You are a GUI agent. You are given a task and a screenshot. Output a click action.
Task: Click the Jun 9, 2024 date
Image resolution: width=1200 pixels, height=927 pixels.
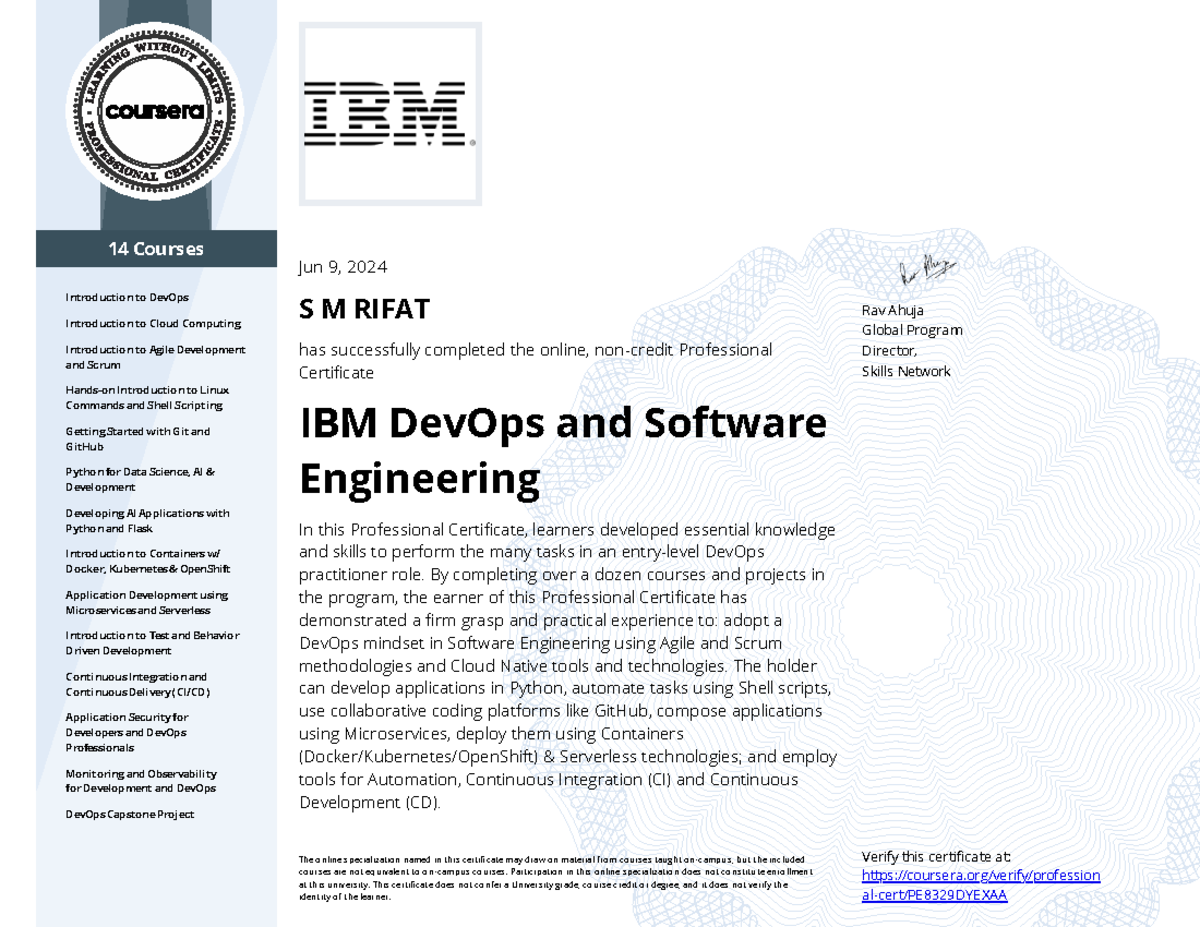(x=343, y=267)
